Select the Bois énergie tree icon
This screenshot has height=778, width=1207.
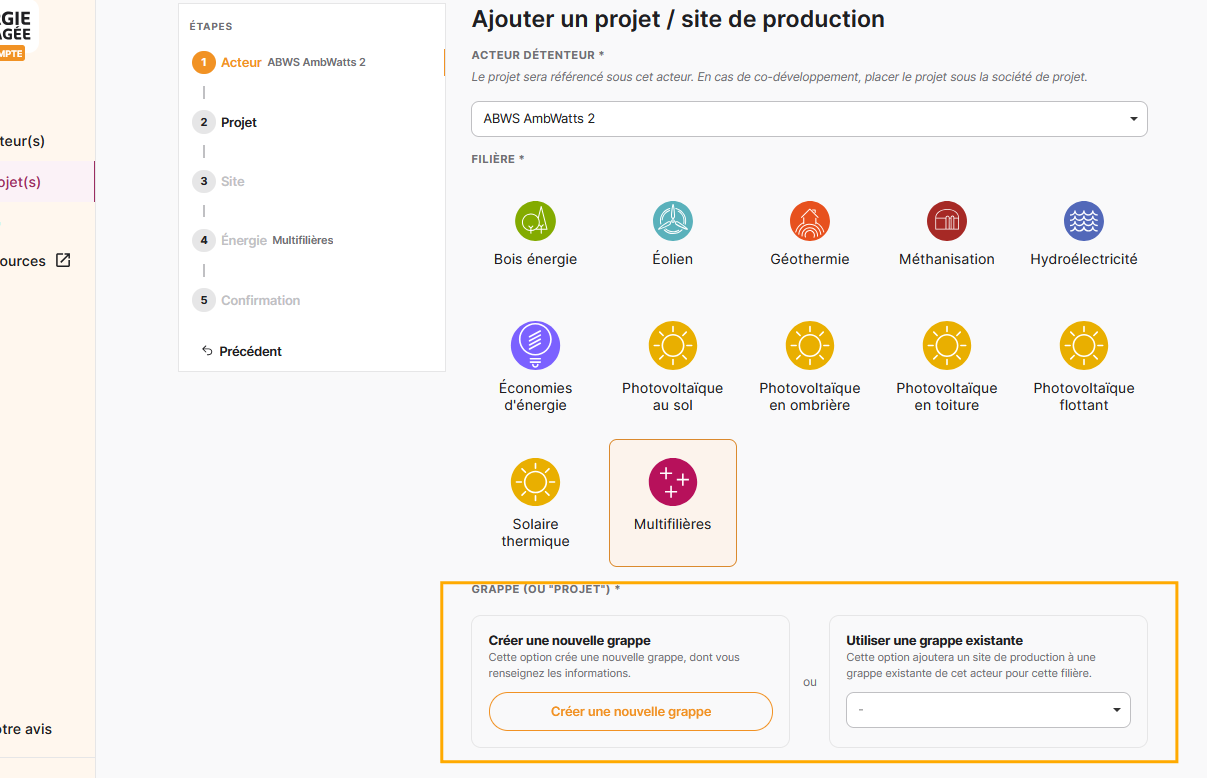click(535, 221)
